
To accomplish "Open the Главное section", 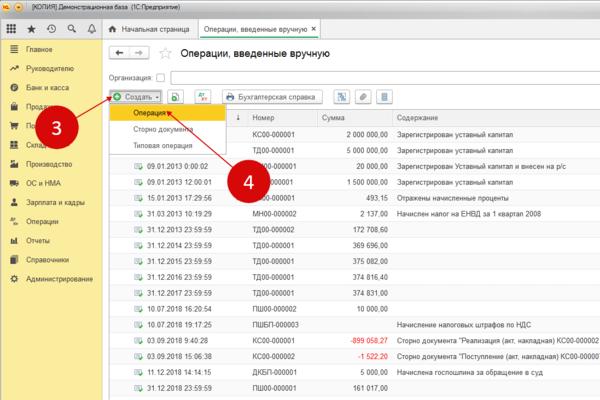I will pos(39,49).
